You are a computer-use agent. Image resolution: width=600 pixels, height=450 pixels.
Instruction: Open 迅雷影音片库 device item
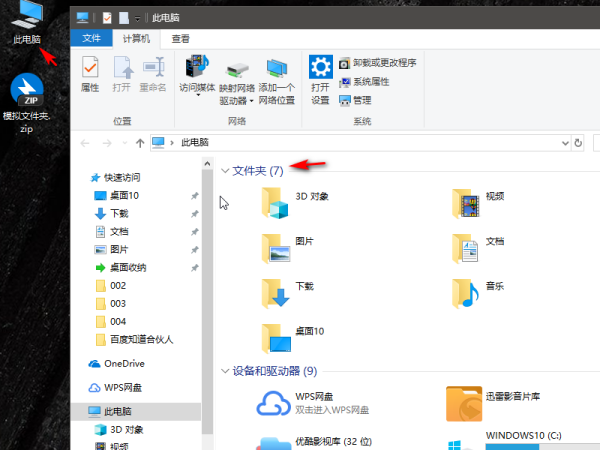click(x=466, y=404)
